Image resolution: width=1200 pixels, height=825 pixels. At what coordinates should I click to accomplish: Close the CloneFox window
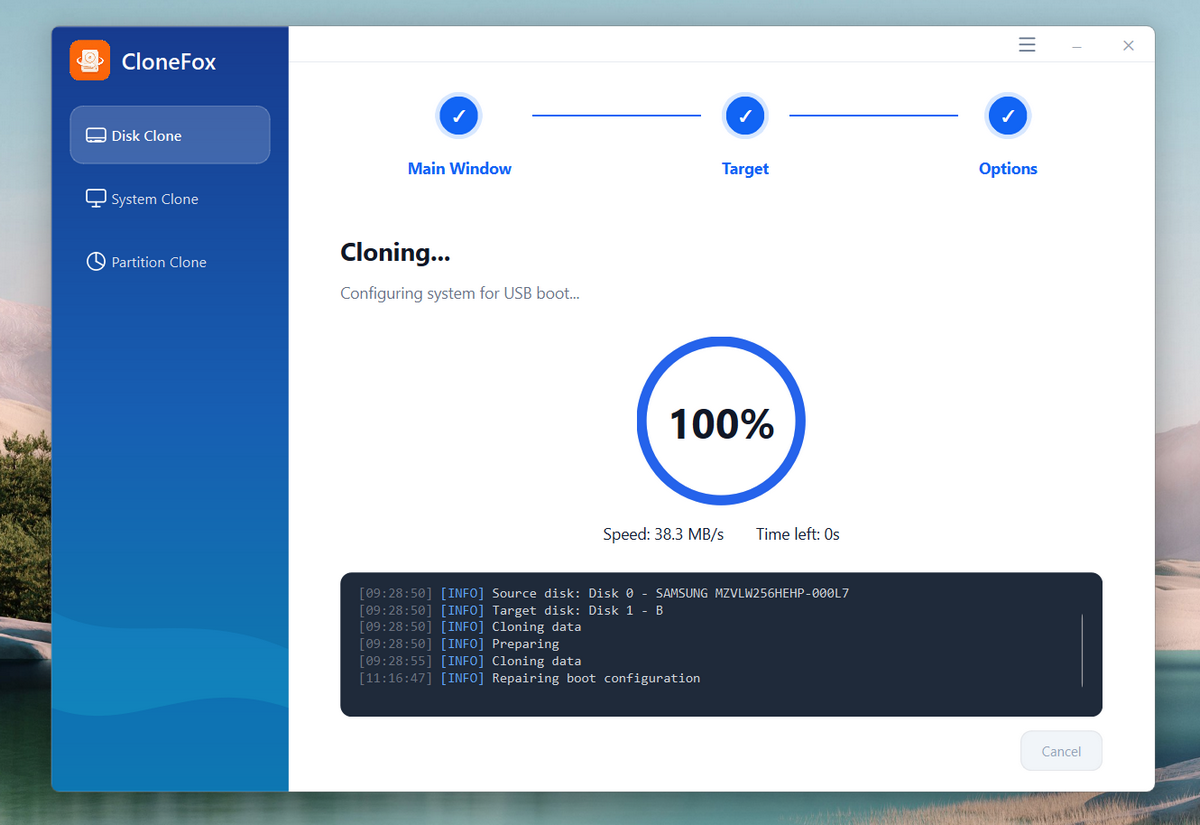pyautogui.click(x=1128, y=45)
